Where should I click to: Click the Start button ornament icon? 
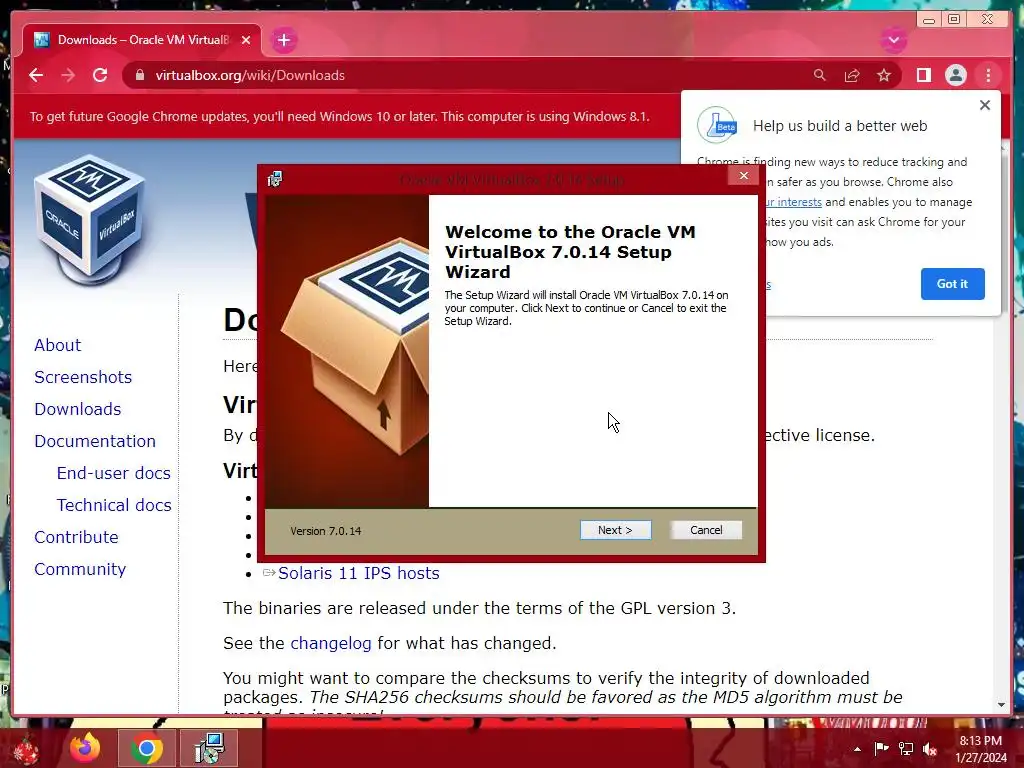26,750
